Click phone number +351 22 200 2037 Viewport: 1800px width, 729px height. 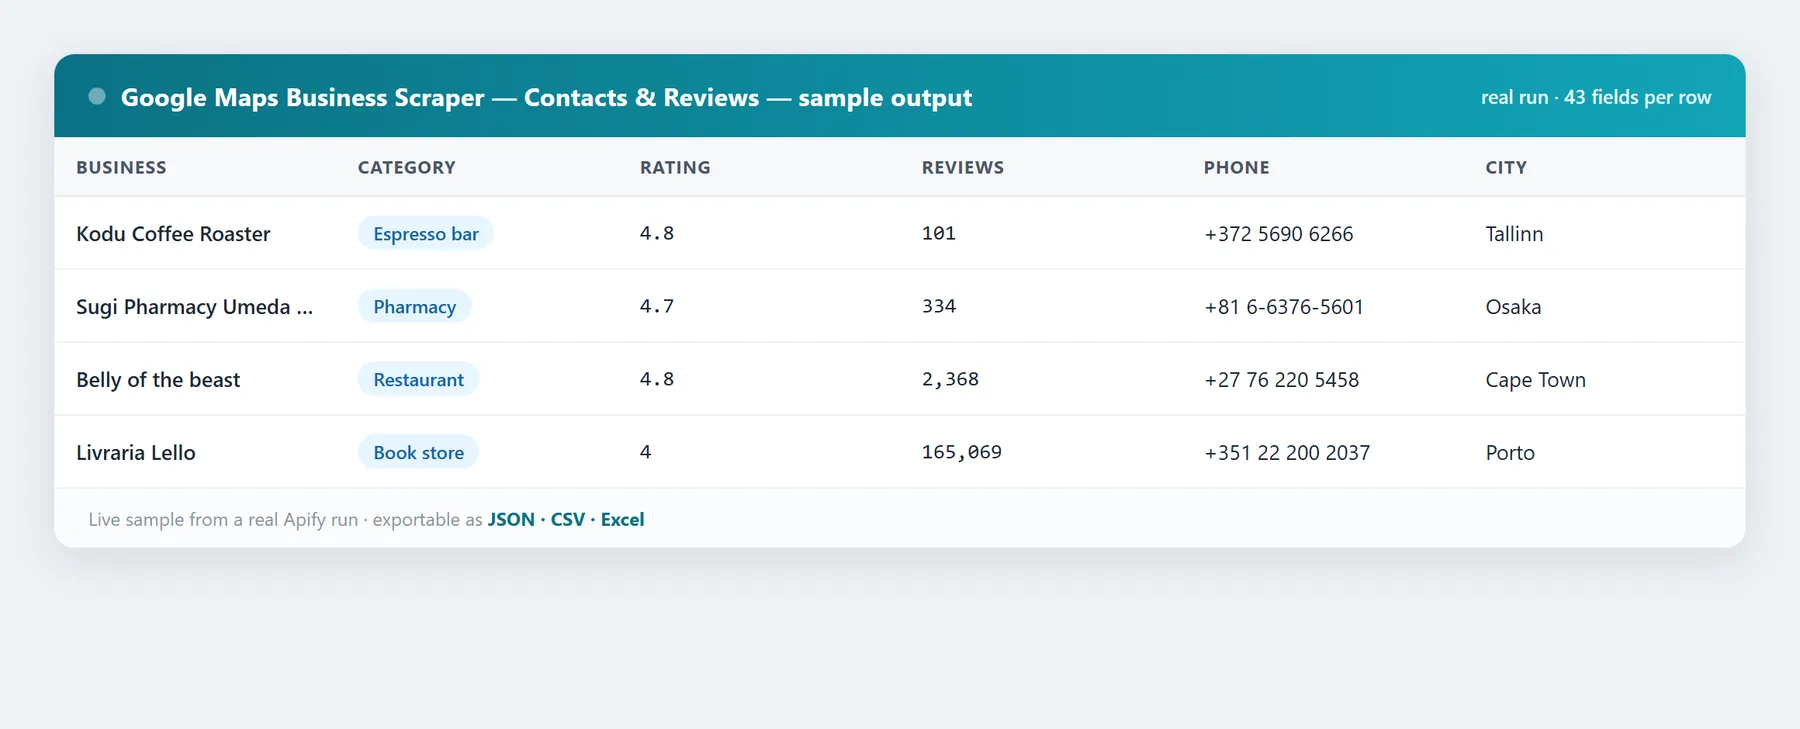tap(1287, 453)
